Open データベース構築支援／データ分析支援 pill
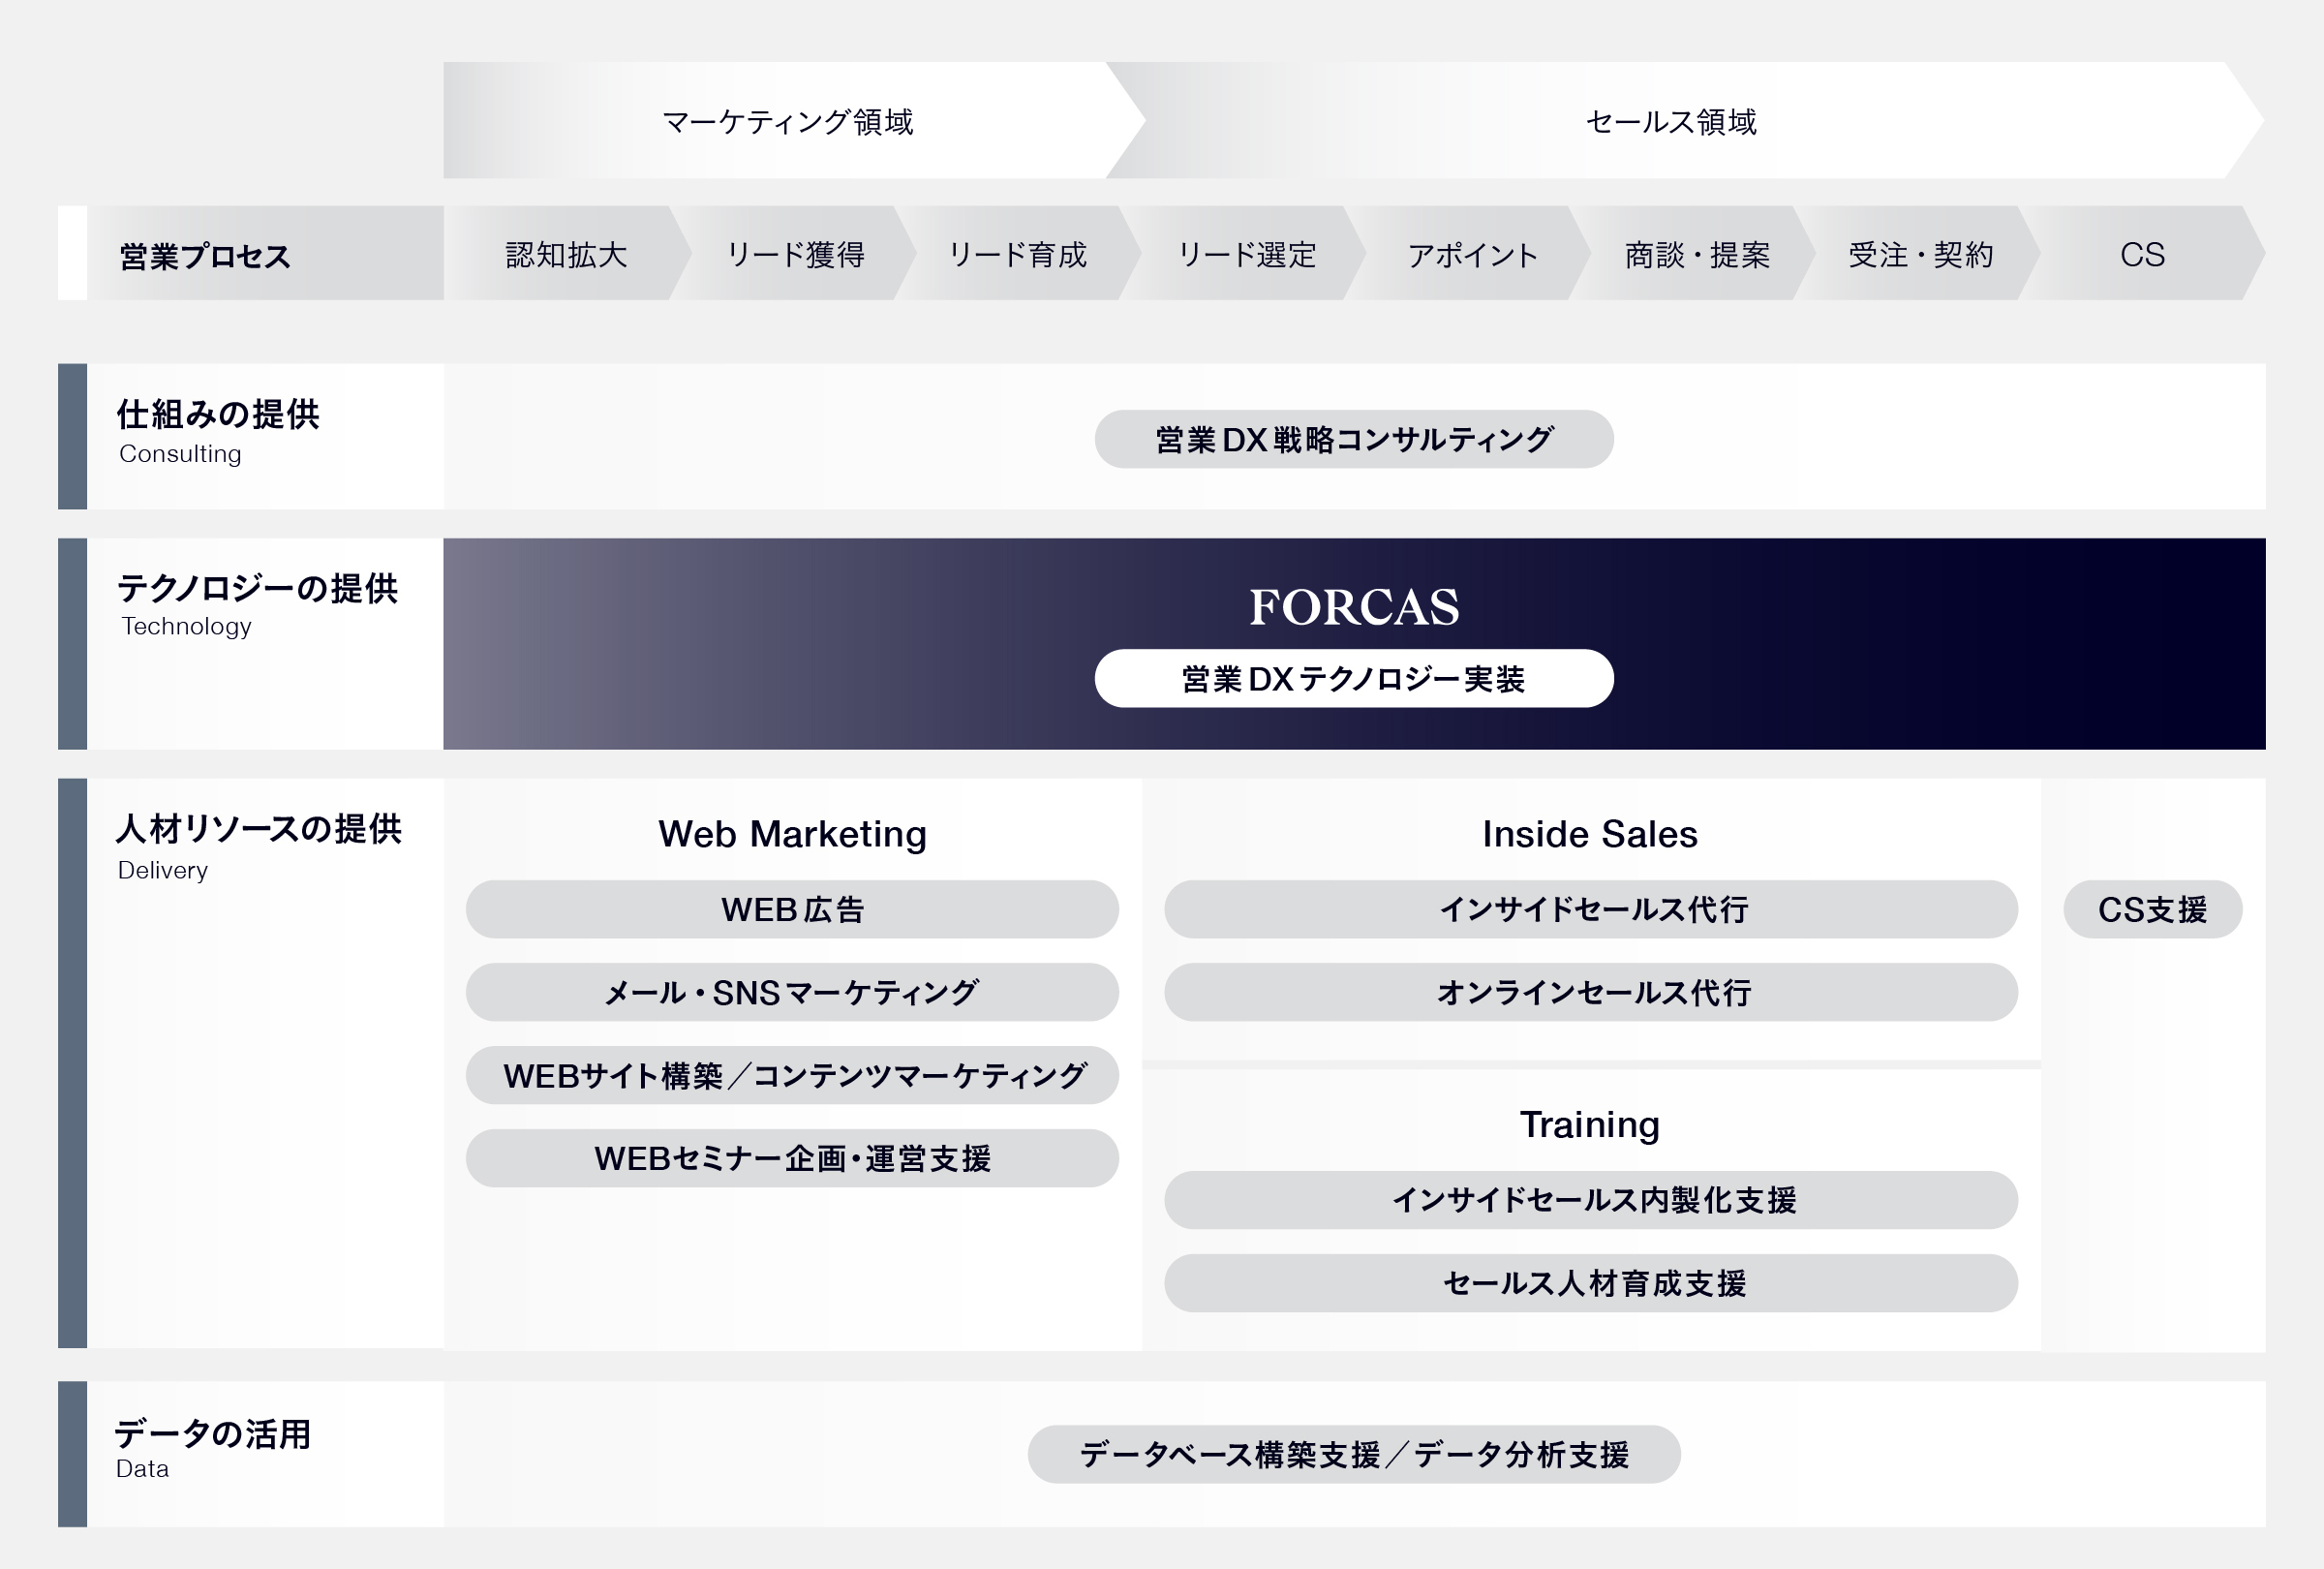The width and height of the screenshot is (2324, 1569). tap(1354, 1455)
